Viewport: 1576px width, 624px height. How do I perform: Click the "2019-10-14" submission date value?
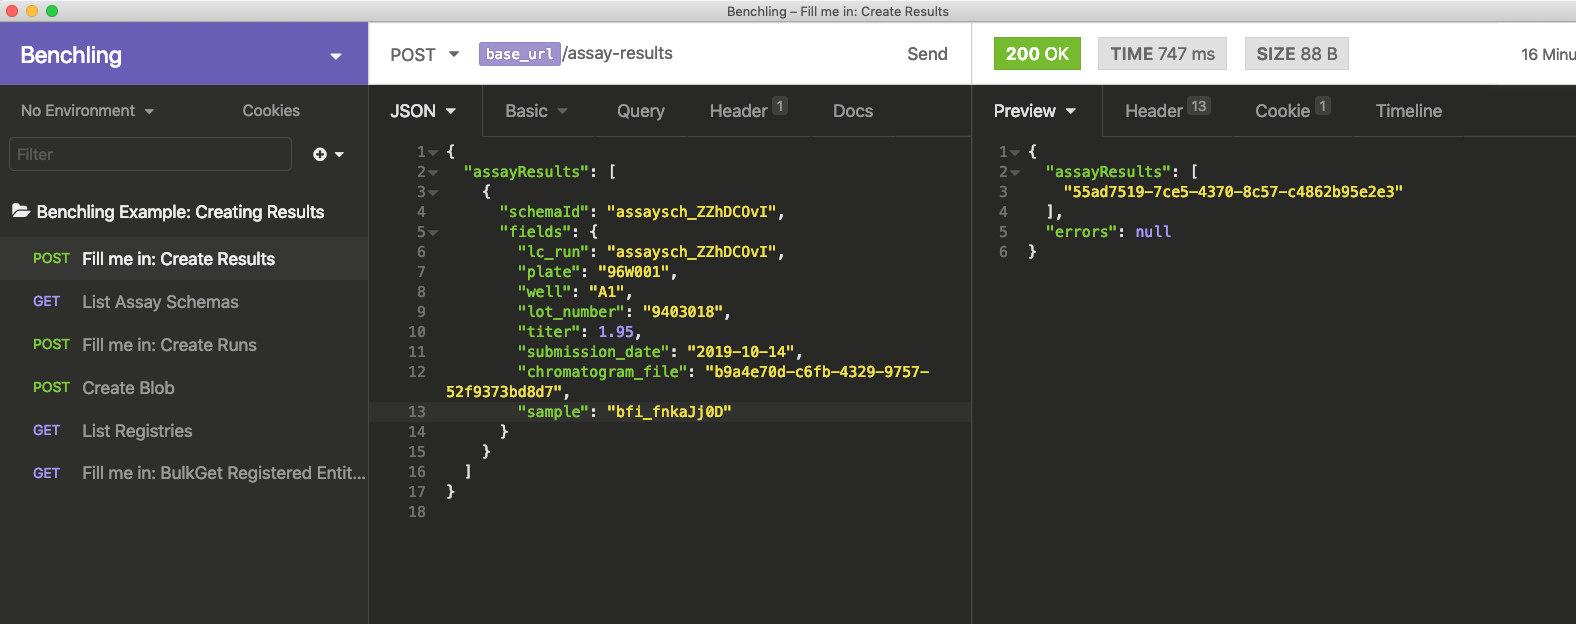coord(741,352)
